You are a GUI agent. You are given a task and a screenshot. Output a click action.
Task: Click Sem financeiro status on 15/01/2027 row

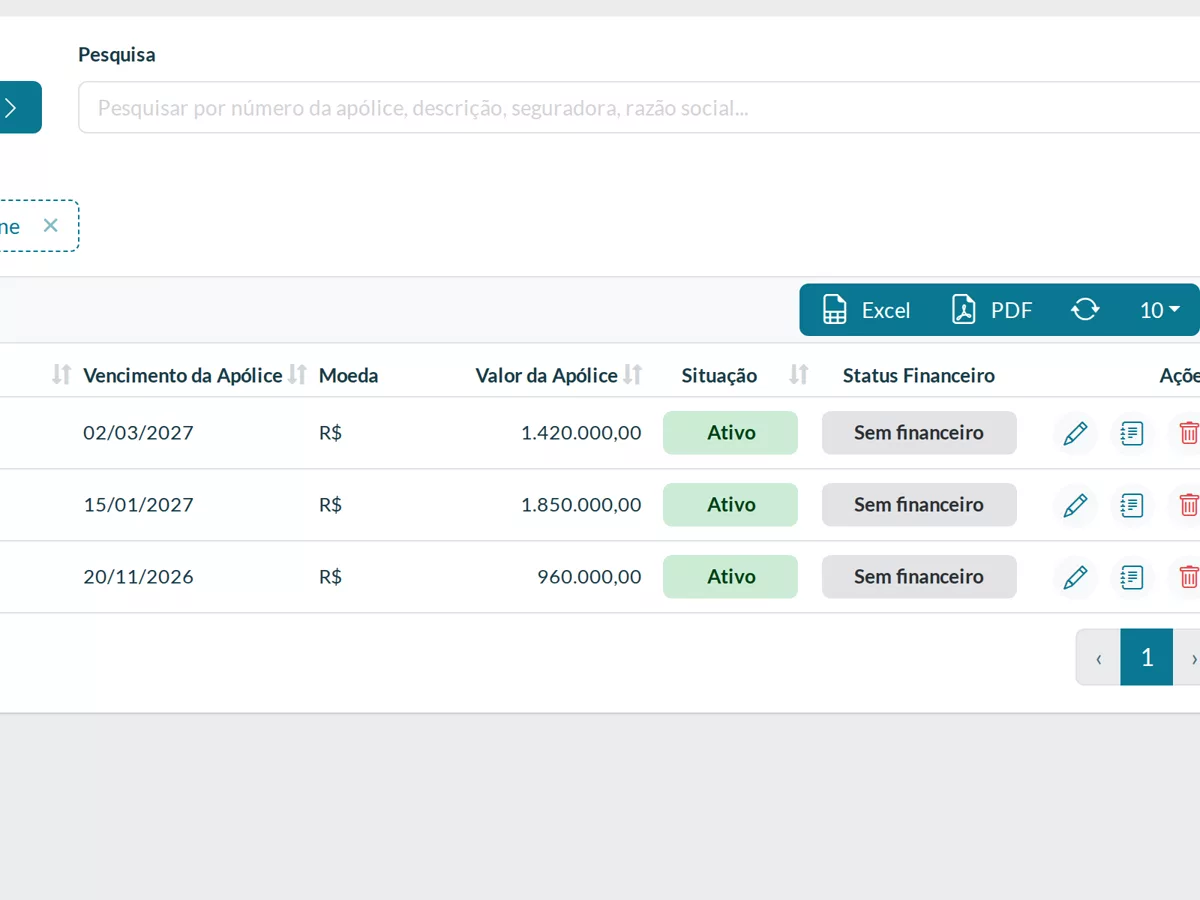919,505
